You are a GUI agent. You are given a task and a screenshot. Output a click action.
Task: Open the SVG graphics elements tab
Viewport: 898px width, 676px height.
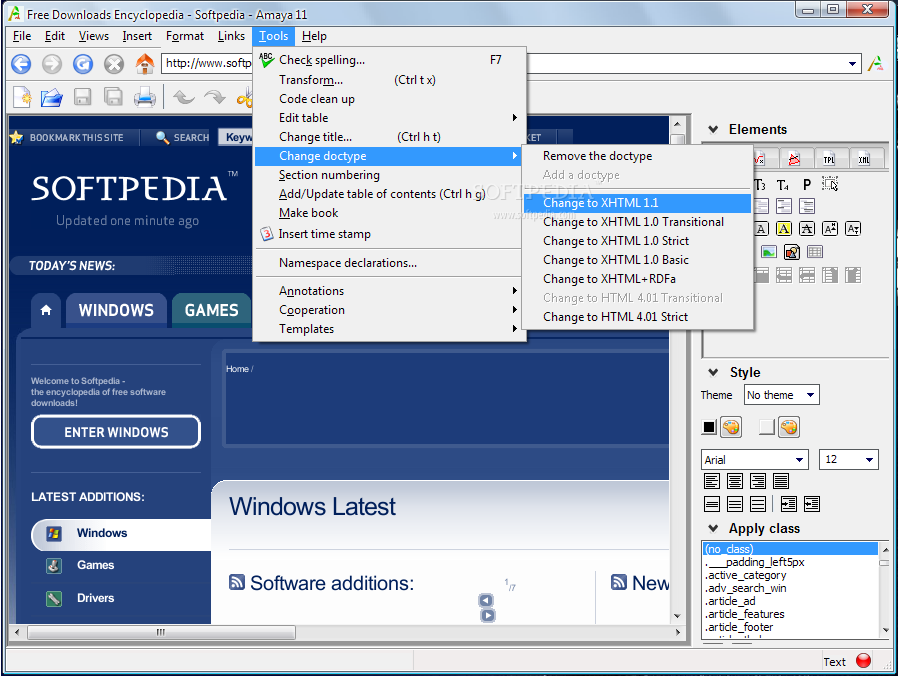click(794, 159)
